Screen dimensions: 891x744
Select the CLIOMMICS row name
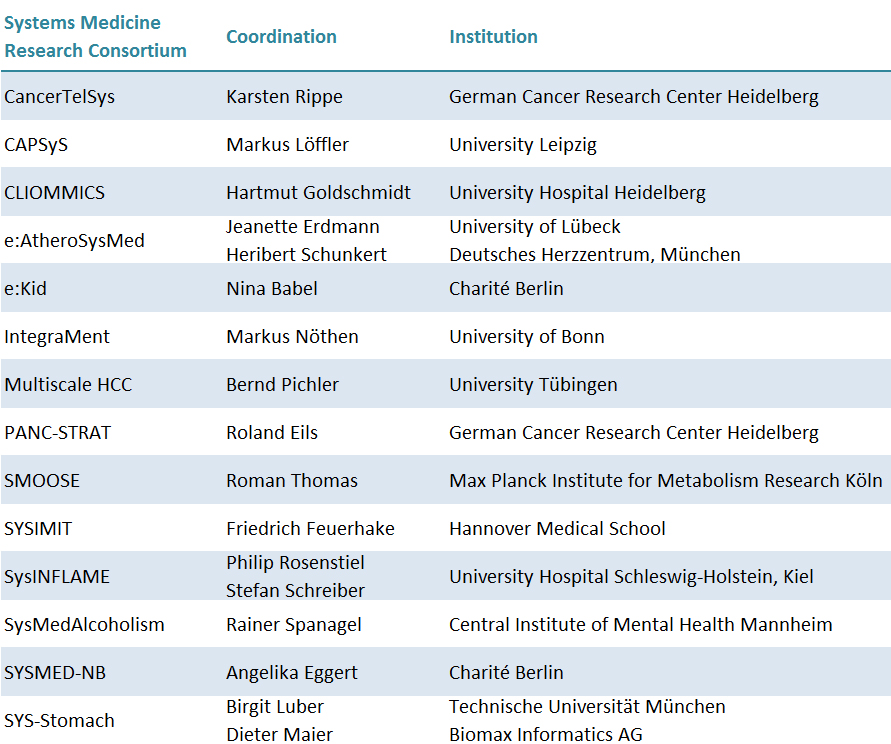pos(55,193)
